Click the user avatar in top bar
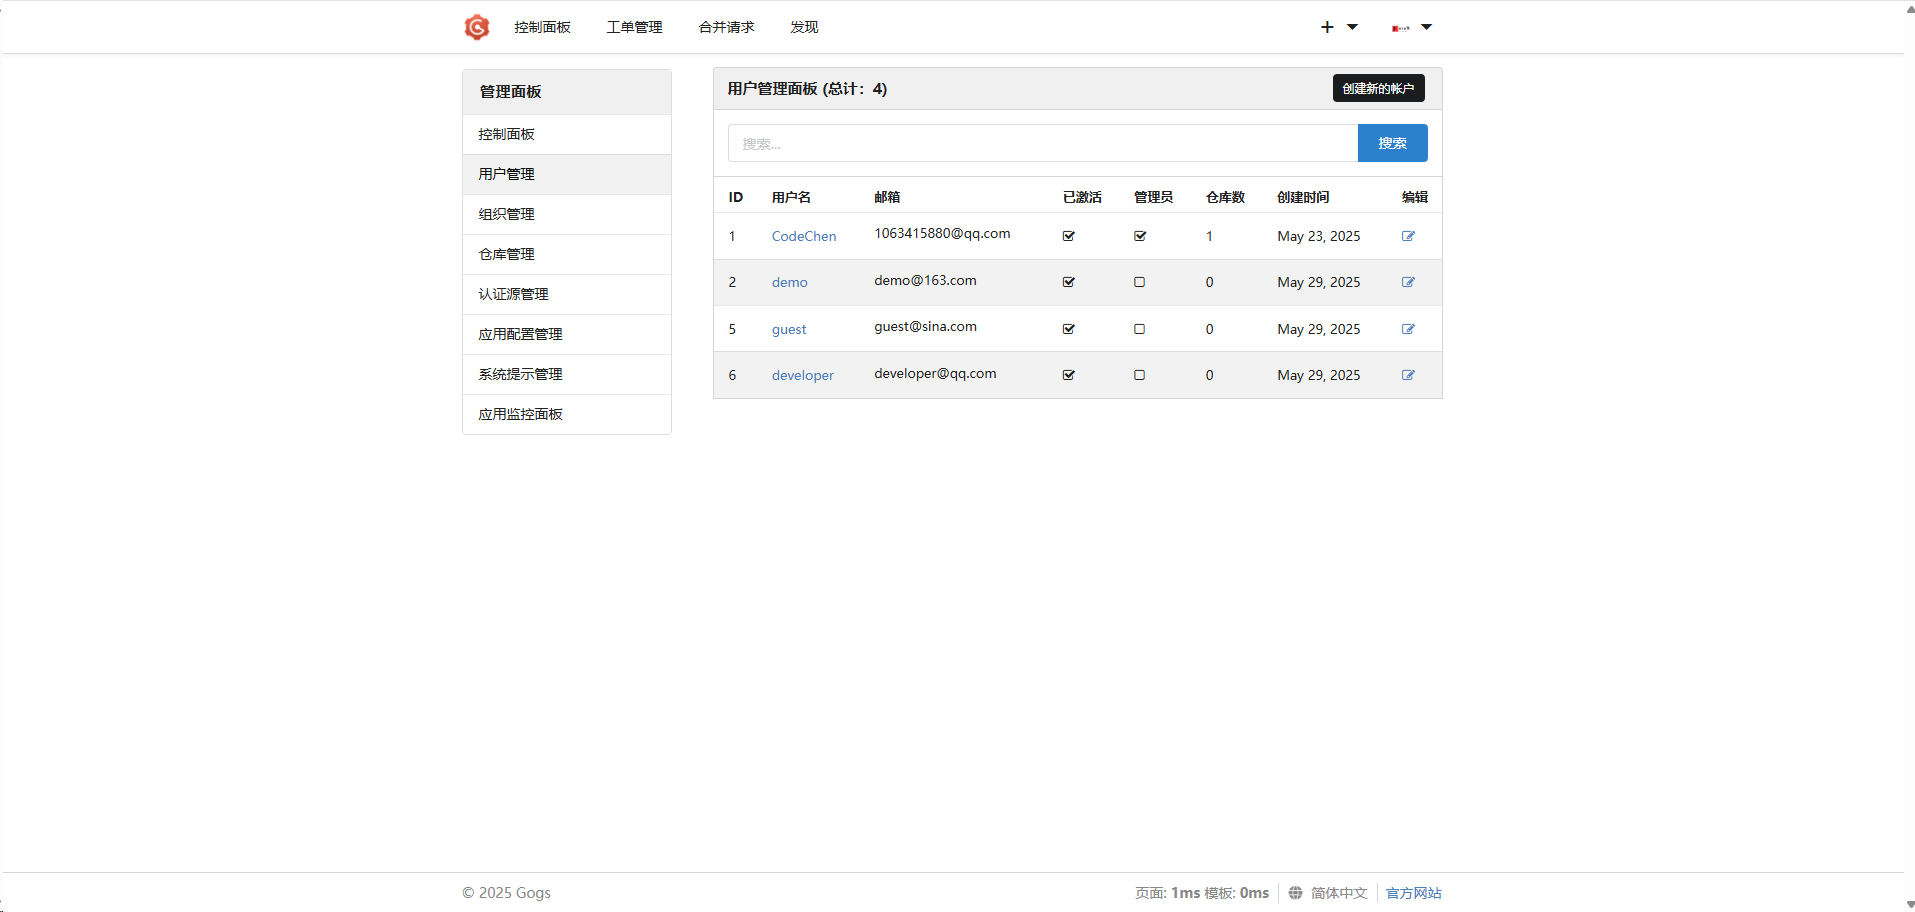The height and width of the screenshot is (912, 1915). [x=1400, y=28]
